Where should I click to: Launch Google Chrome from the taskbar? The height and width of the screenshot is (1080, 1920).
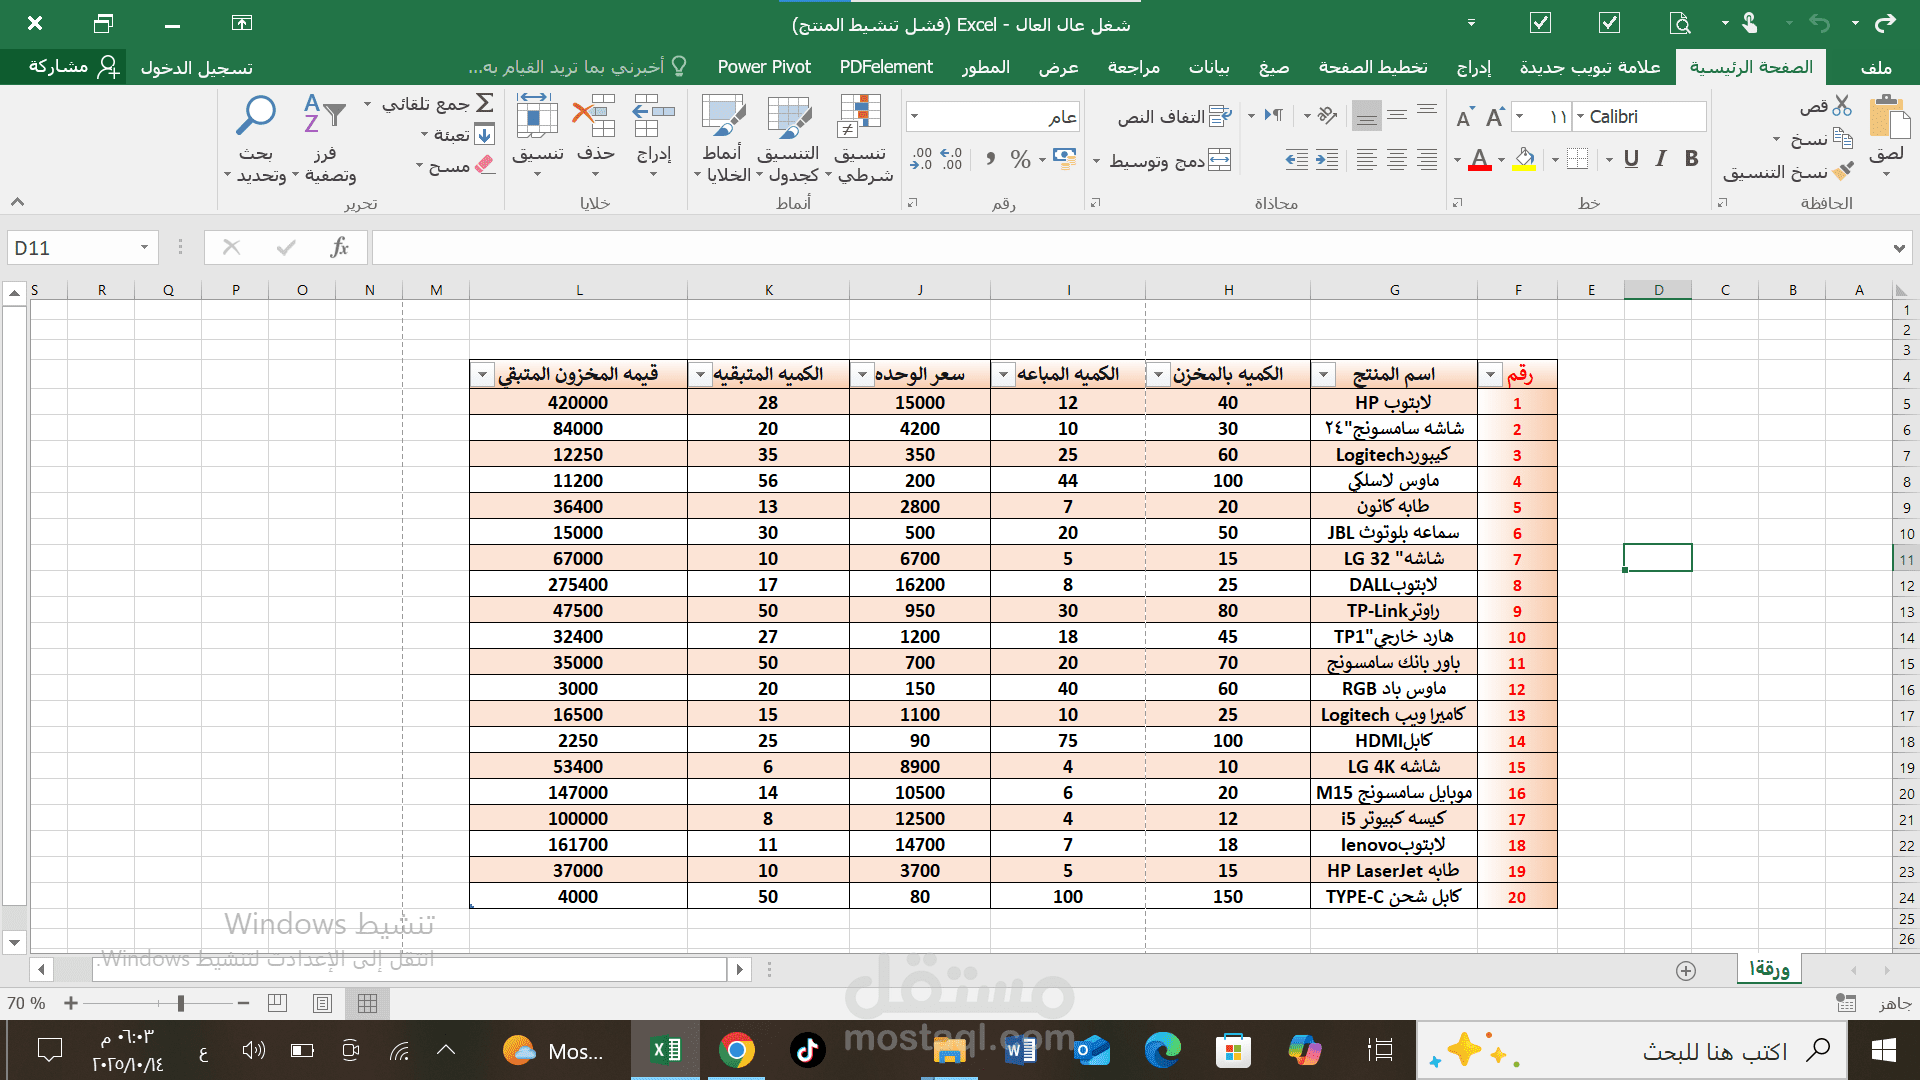tap(736, 1050)
